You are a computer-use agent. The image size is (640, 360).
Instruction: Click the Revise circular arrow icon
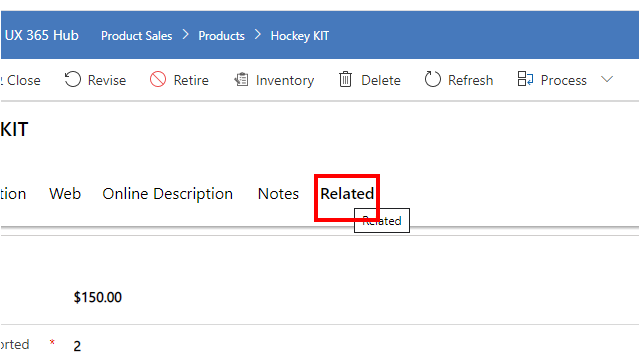click(73, 79)
